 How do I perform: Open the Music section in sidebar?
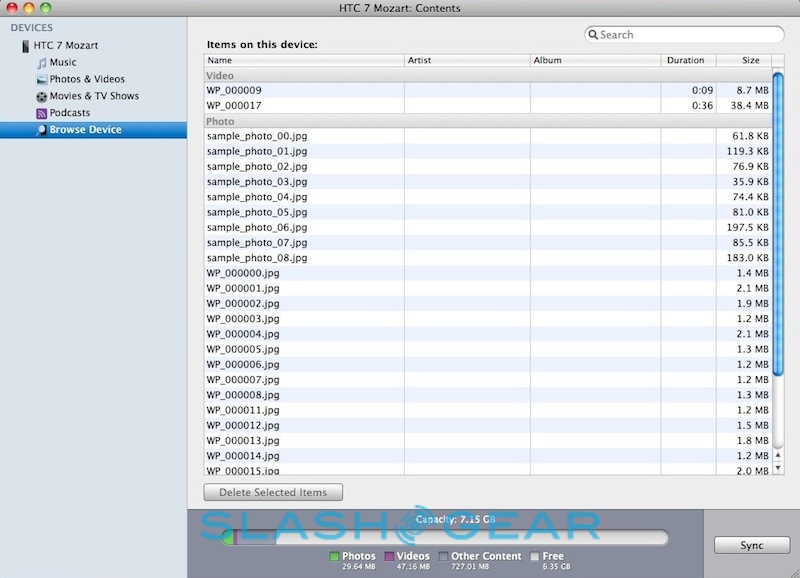64,63
